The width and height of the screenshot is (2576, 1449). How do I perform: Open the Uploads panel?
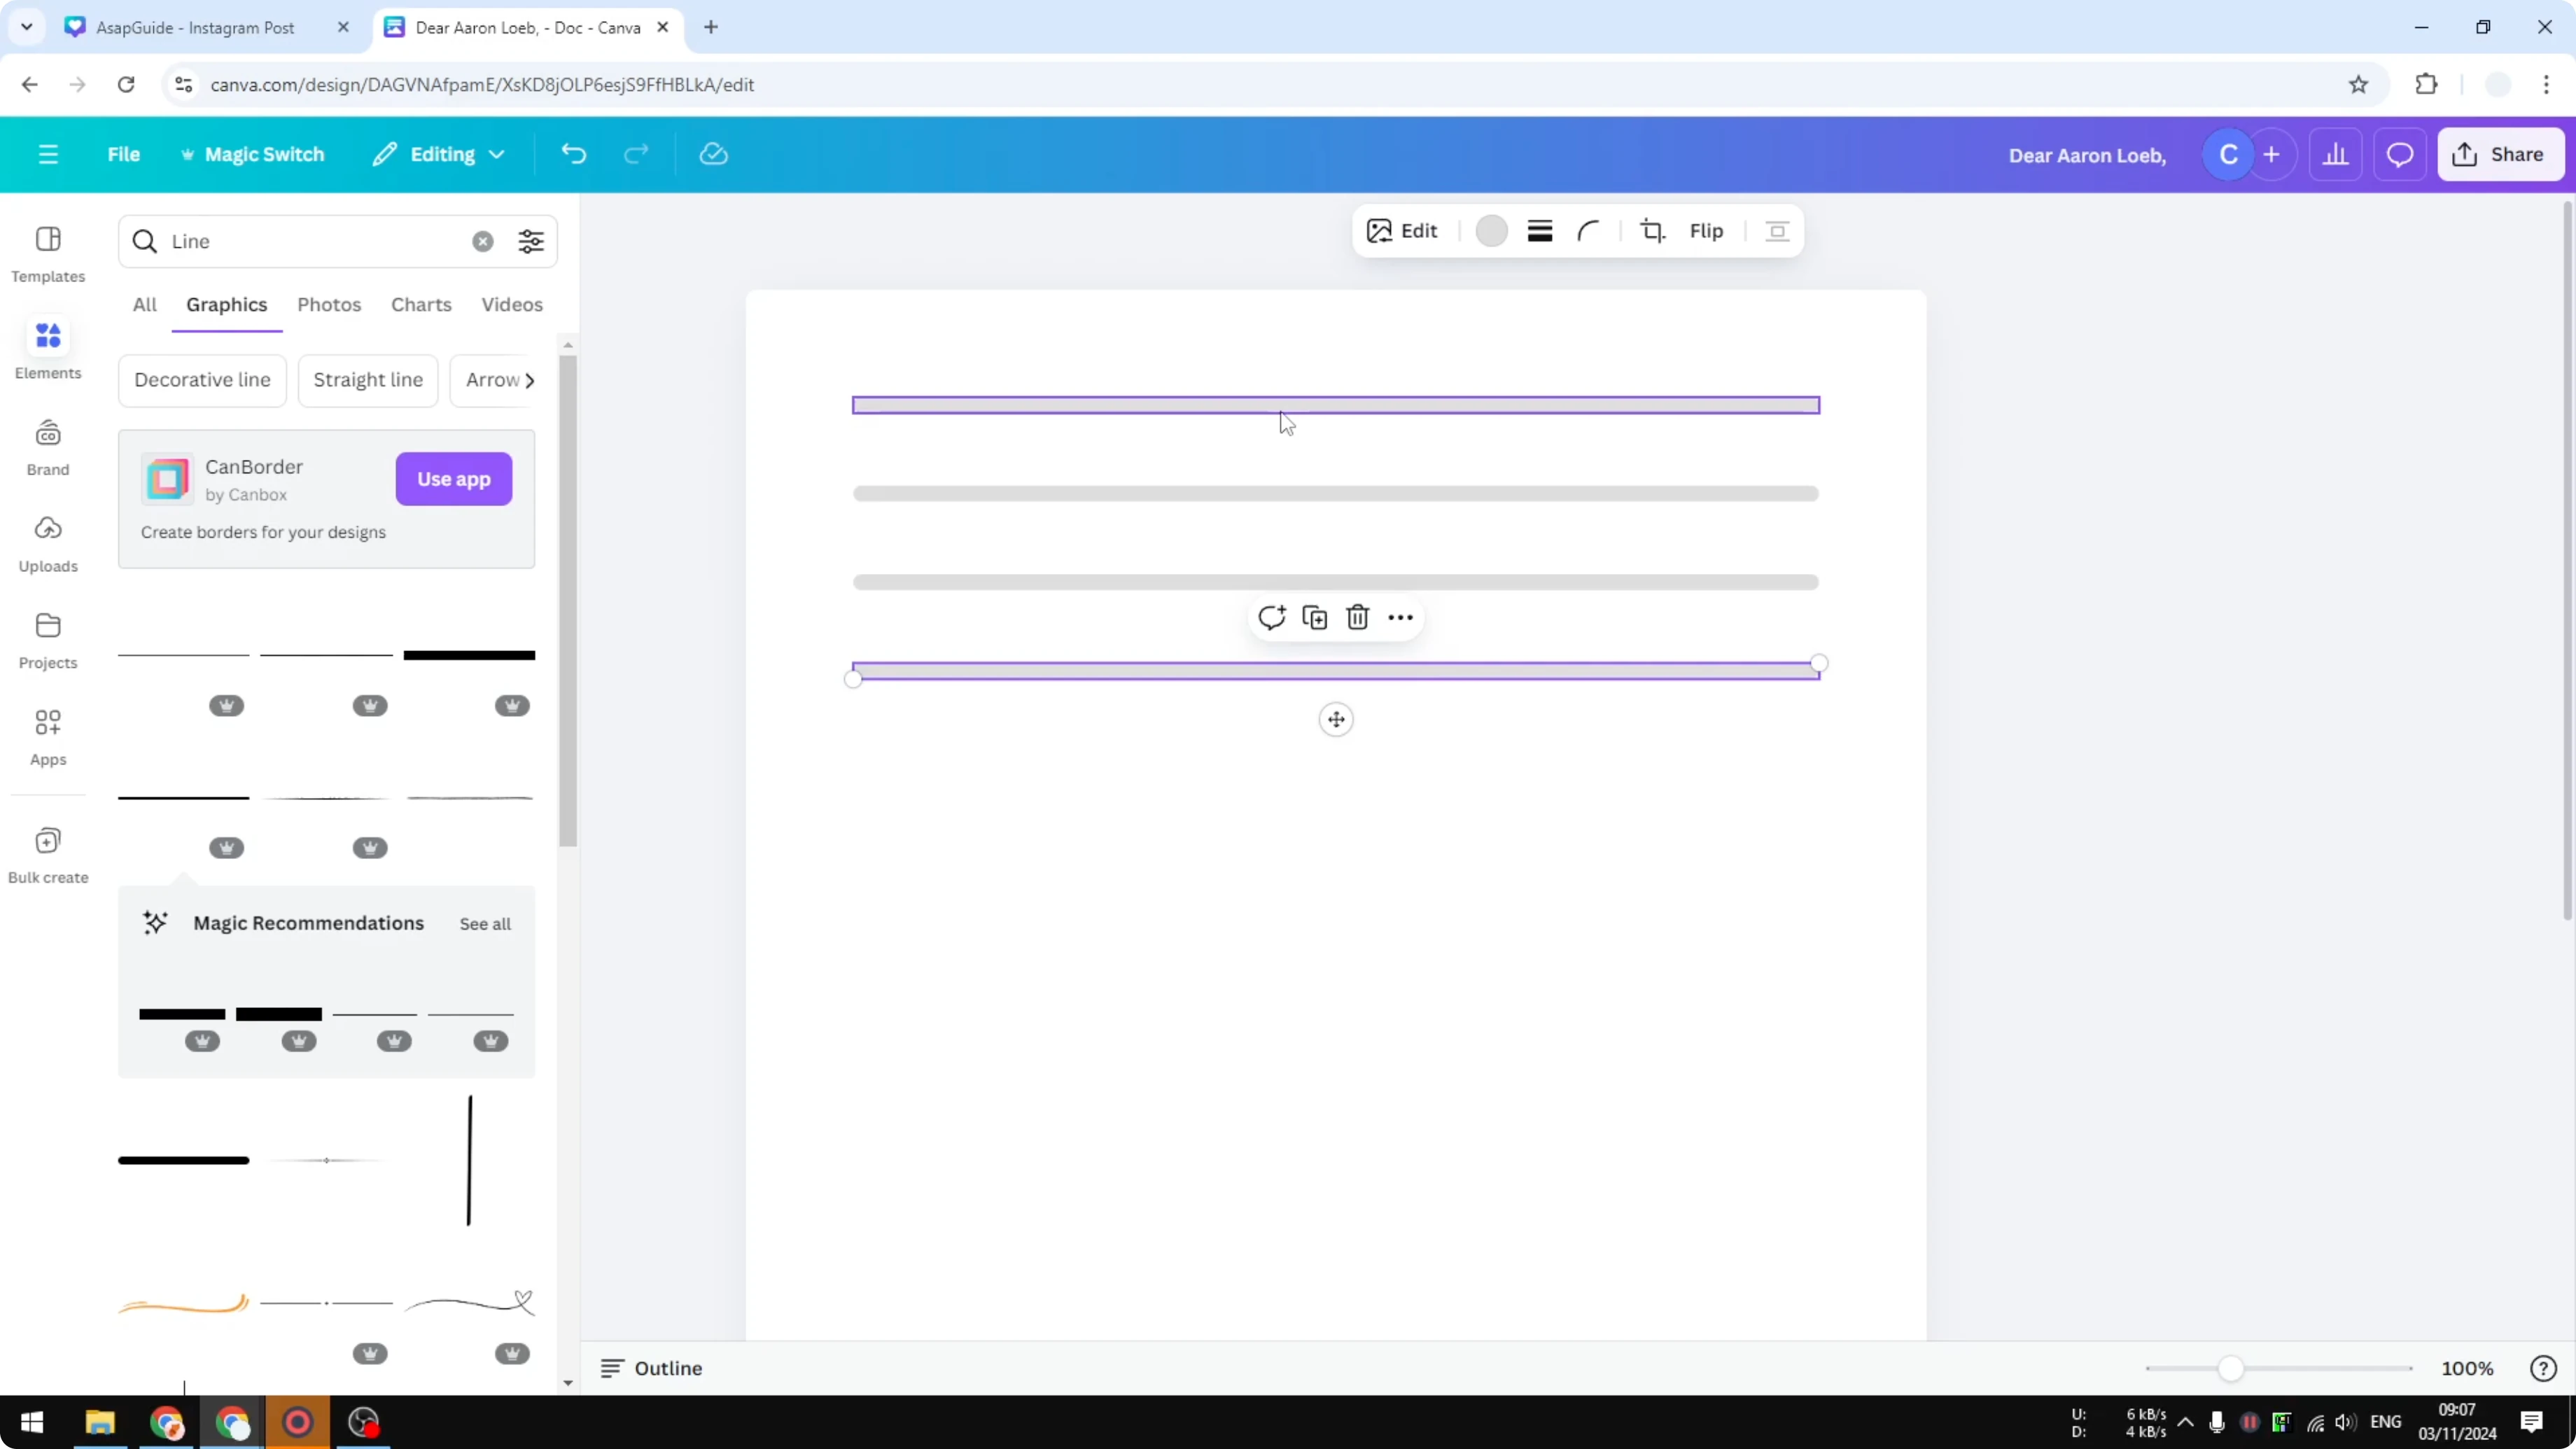pyautogui.click(x=48, y=542)
